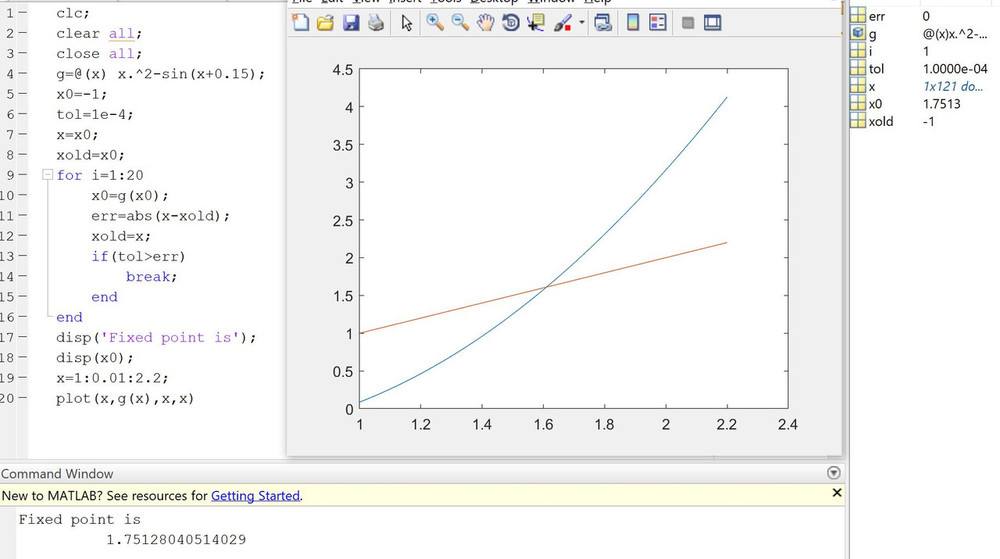Toggle the Edit Plot arrow tool
Screen dimensions: 1000x559
[407, 22]
